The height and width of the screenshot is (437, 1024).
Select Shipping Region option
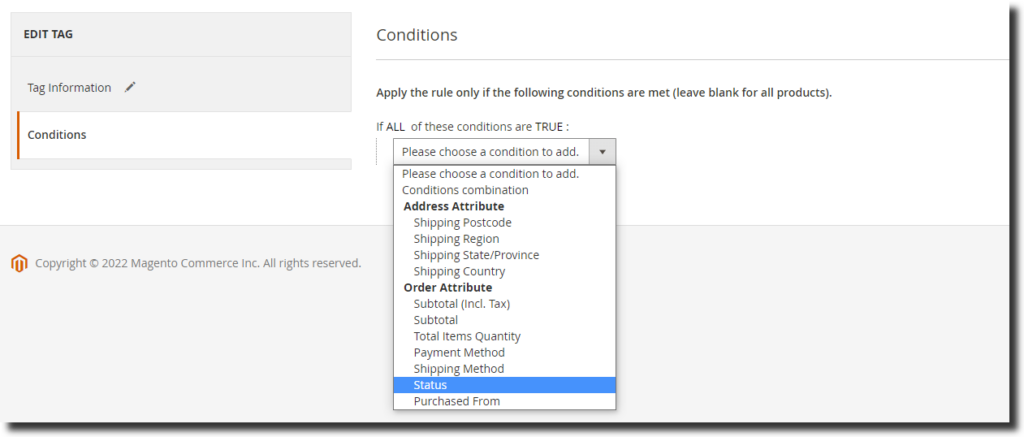click(456, 239)
